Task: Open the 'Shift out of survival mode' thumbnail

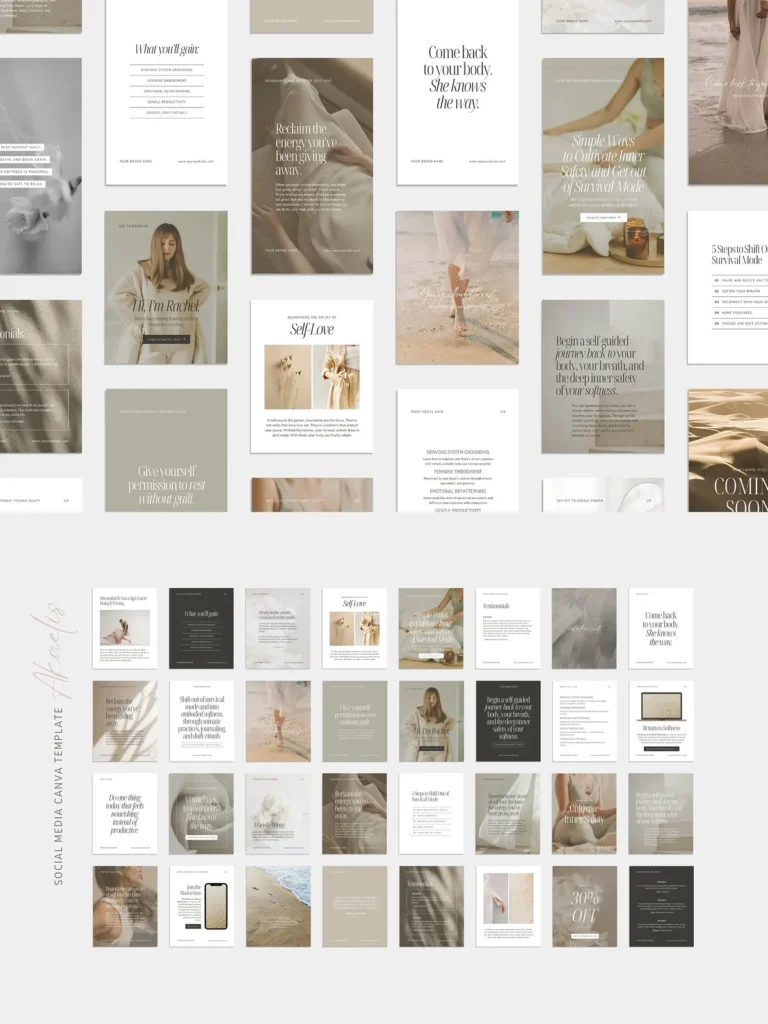Action: pos(201,721)
